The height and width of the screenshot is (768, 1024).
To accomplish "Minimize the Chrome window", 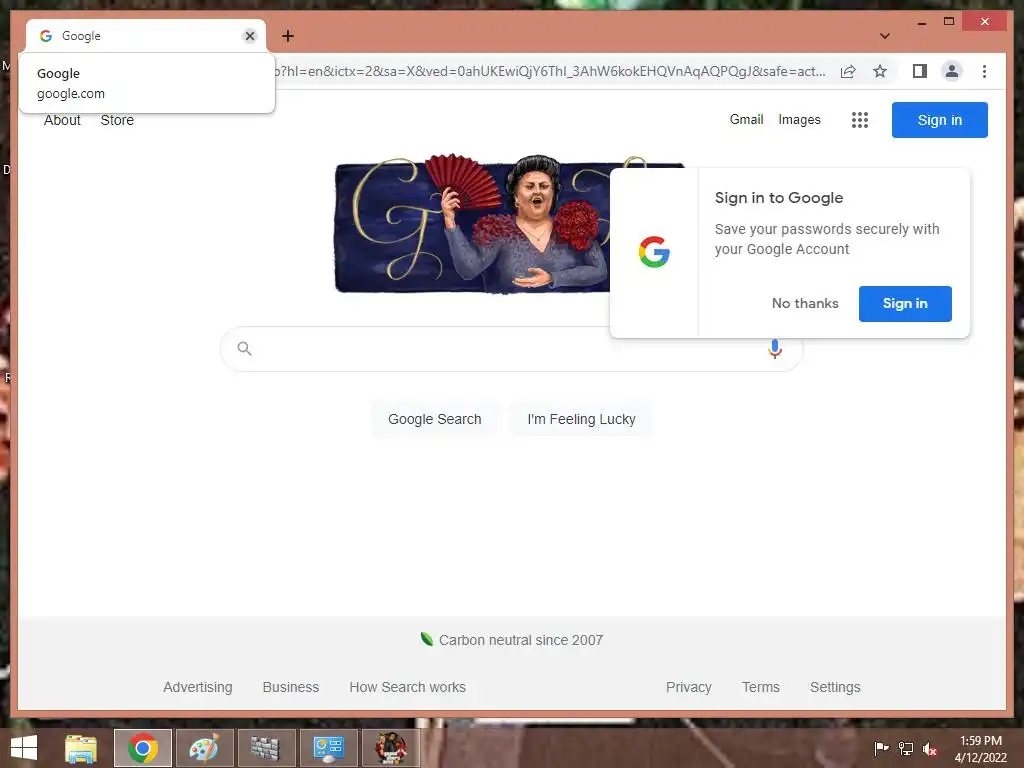I will tap(921, 22).
